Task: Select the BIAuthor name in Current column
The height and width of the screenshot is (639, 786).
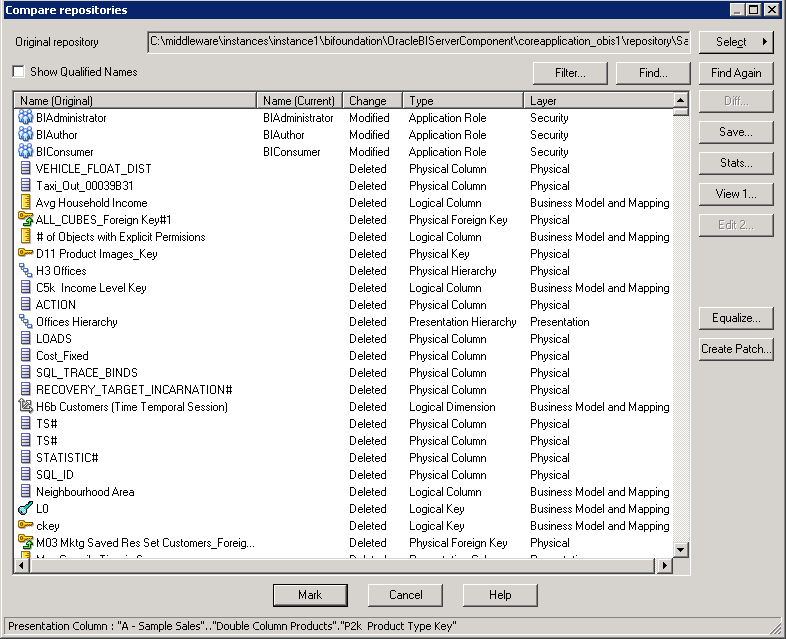Action: coord(284,135)
